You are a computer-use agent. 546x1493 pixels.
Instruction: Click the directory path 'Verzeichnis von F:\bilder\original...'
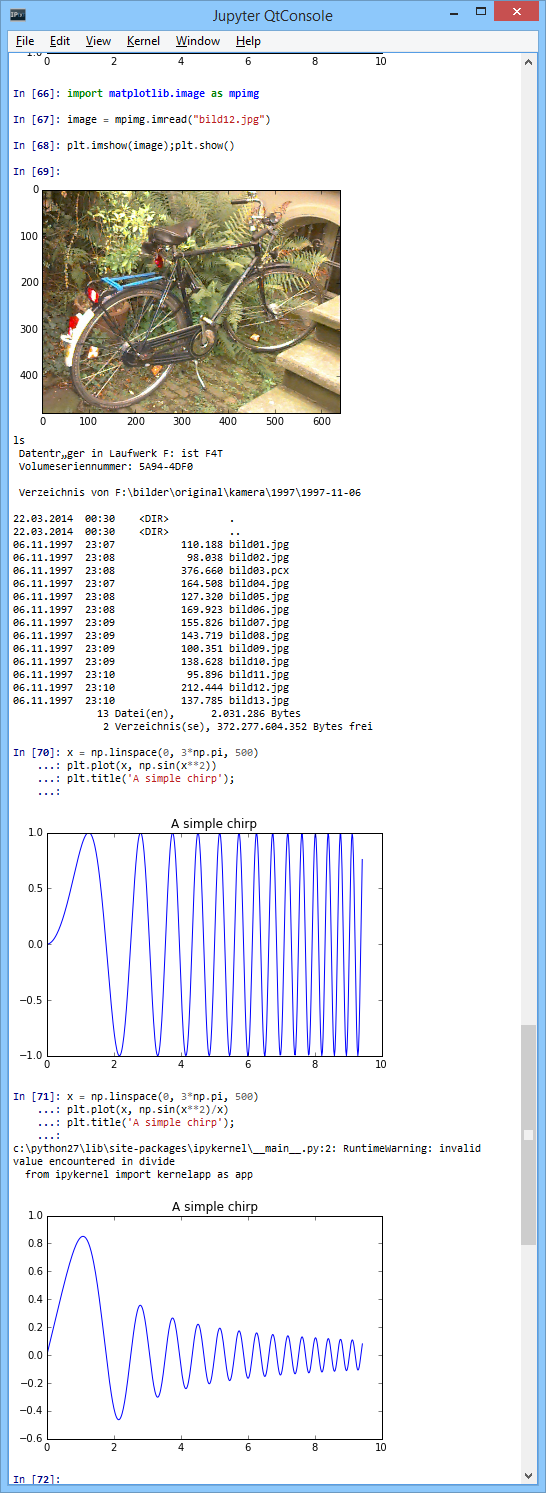[190, 492]
